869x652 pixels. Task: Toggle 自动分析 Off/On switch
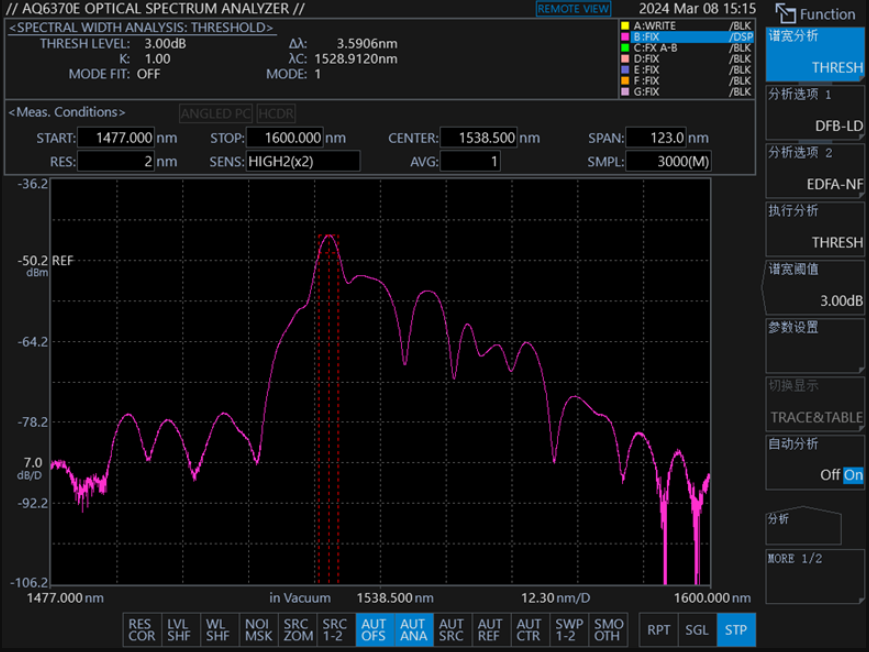coord(841,475)
